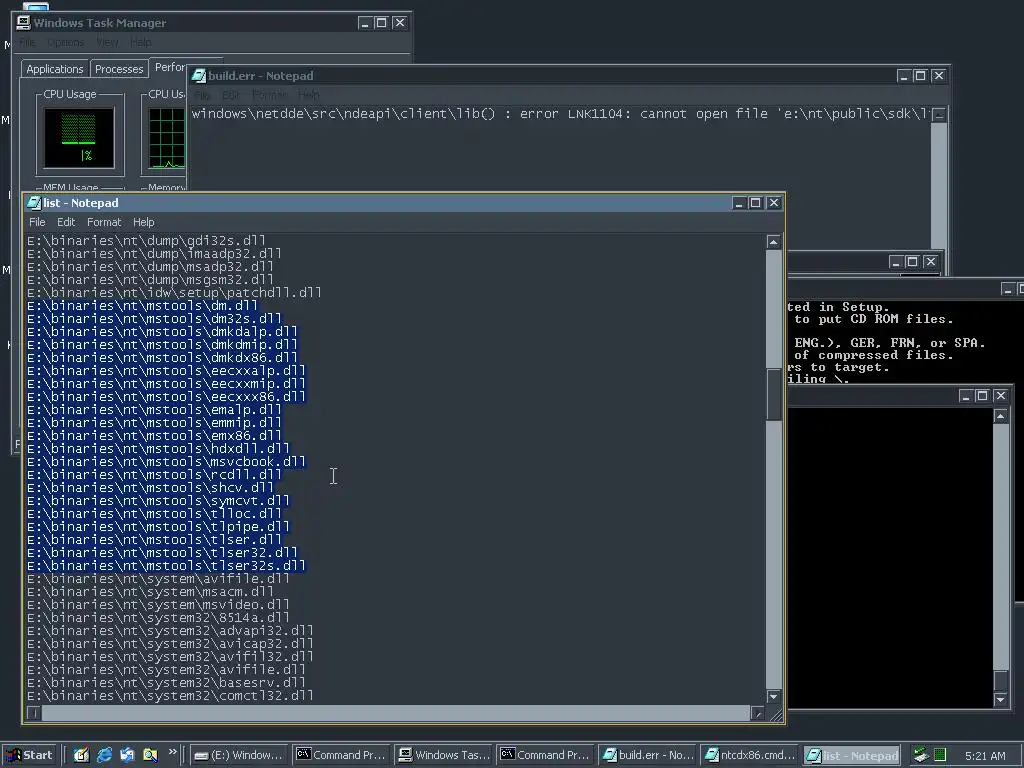The height and width of the screenshot is (768, 1024).
Task: Click "to put CD ROM files." console text
Action: 873,319
